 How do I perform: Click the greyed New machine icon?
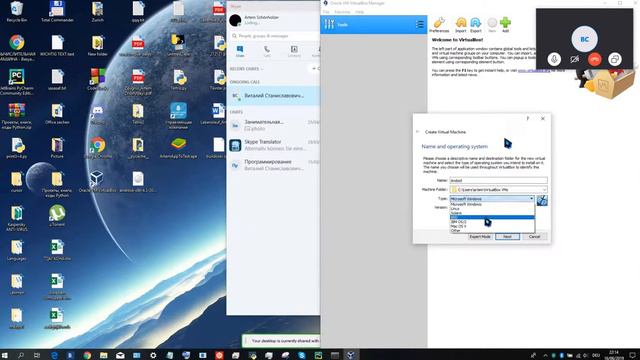tap(492, 24)
